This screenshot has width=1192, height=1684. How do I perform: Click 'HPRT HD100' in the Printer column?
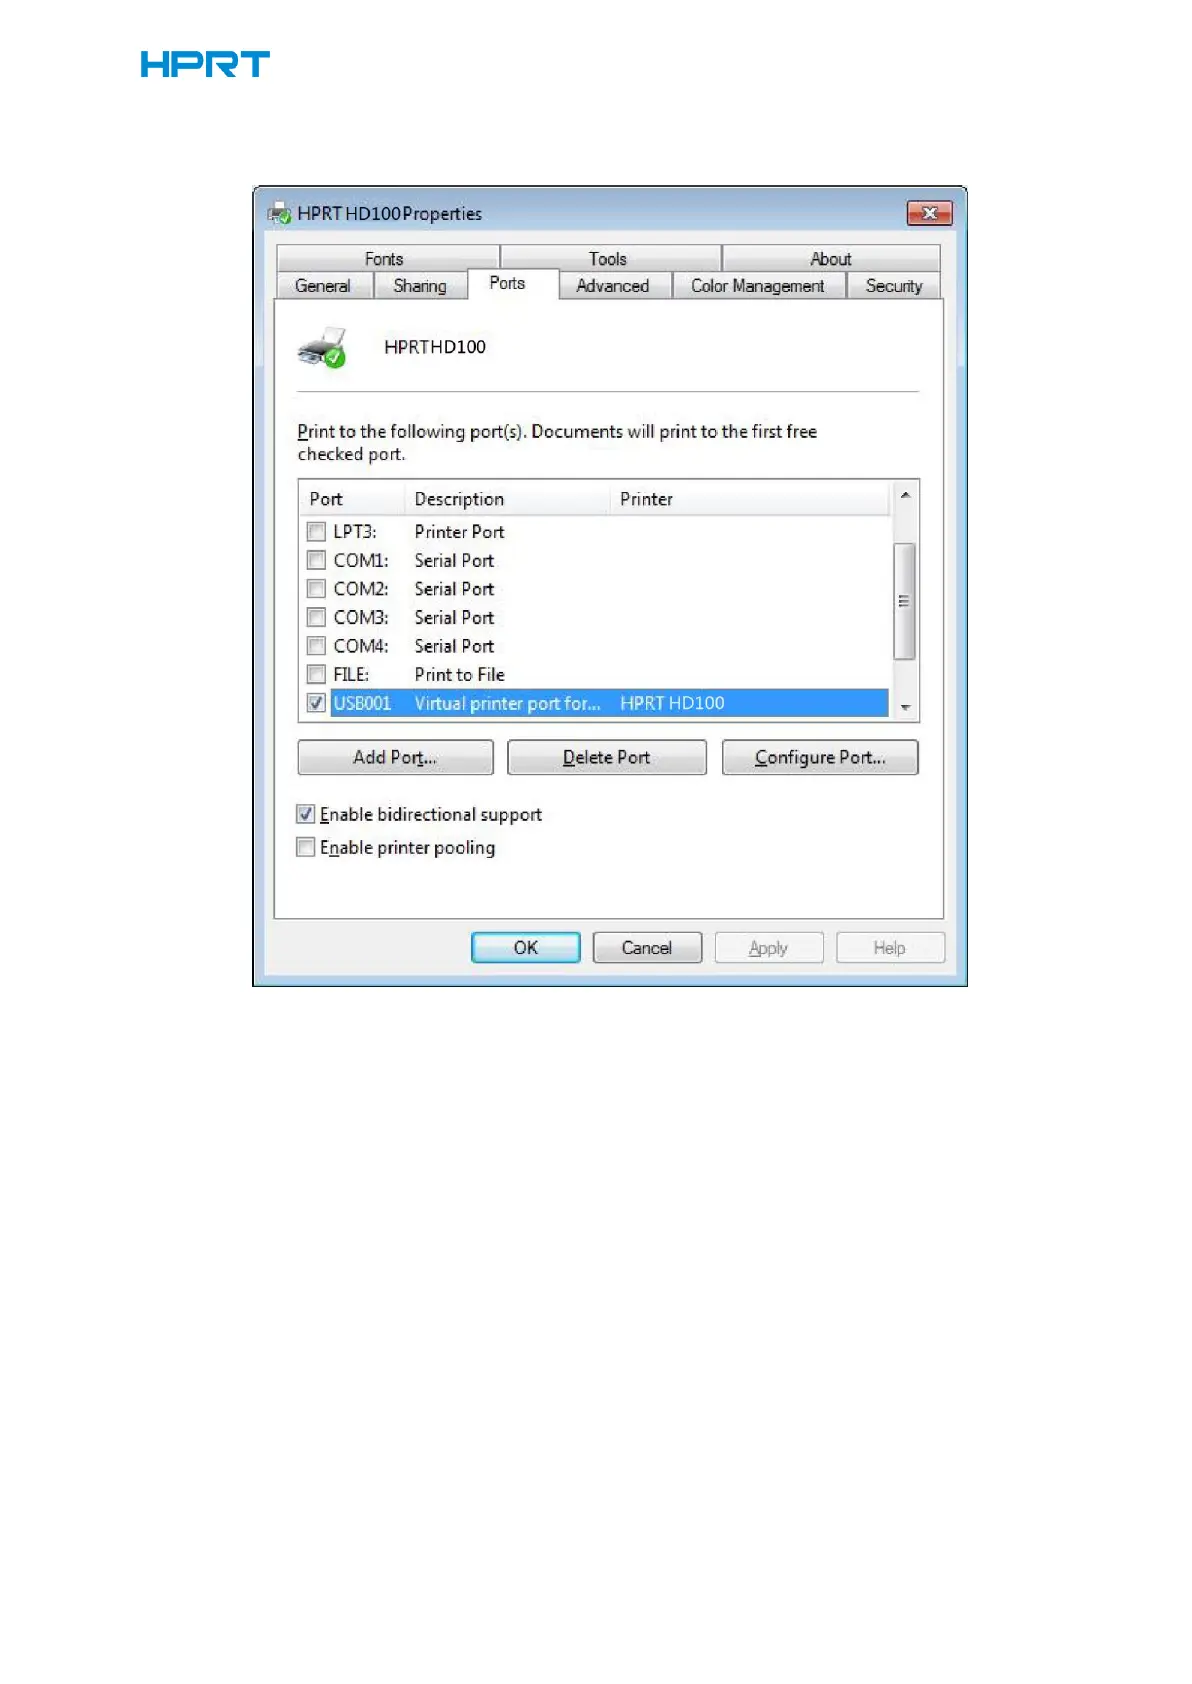tap(672, 703)
